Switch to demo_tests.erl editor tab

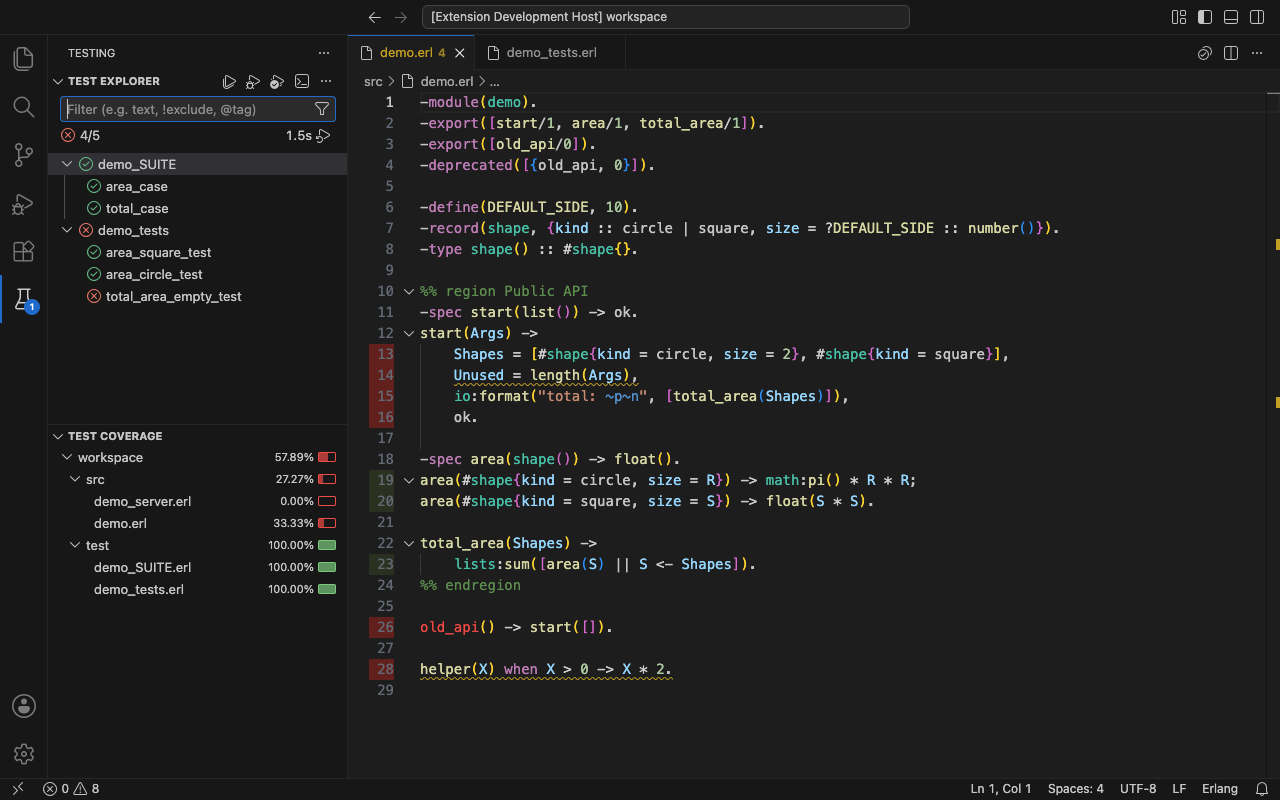point(551,53)
